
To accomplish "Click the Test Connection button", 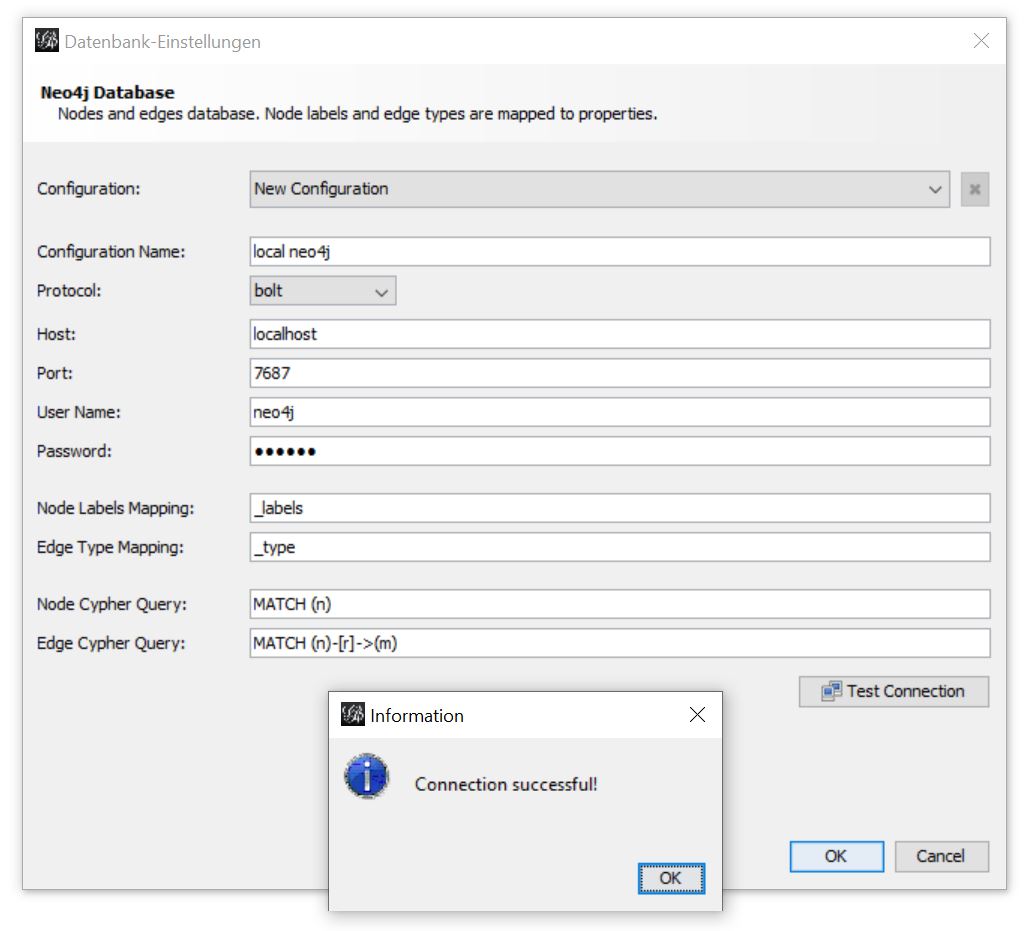I will (x=893, y=692).
